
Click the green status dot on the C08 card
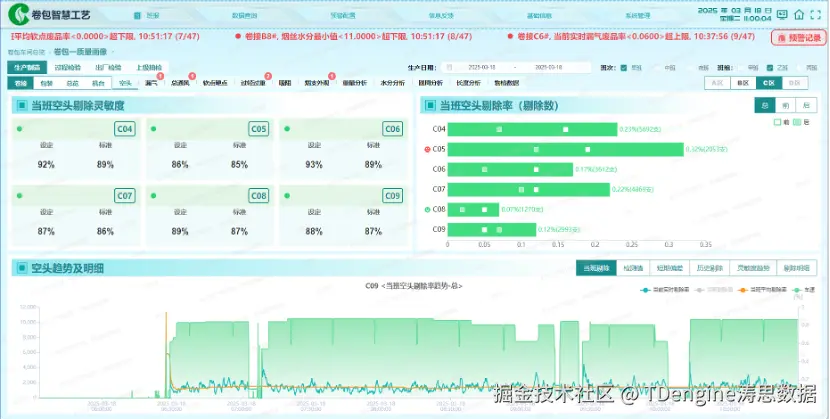154,195
